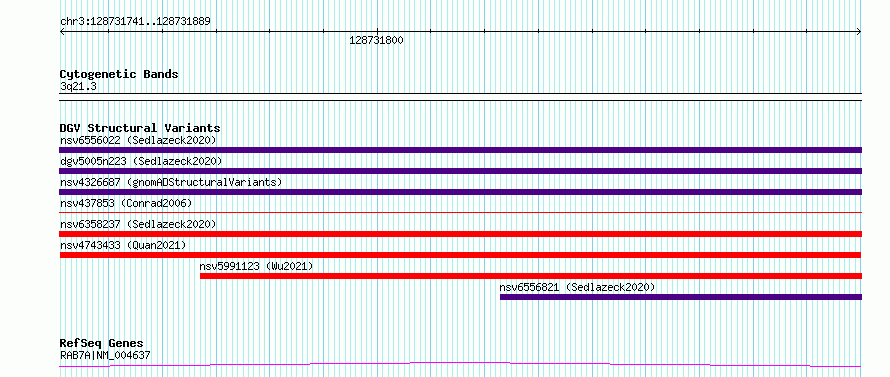Viewport: 890px width, 377px height.
Task: Click the 3q21.3 band label
Action: click(x=78, y=87)
